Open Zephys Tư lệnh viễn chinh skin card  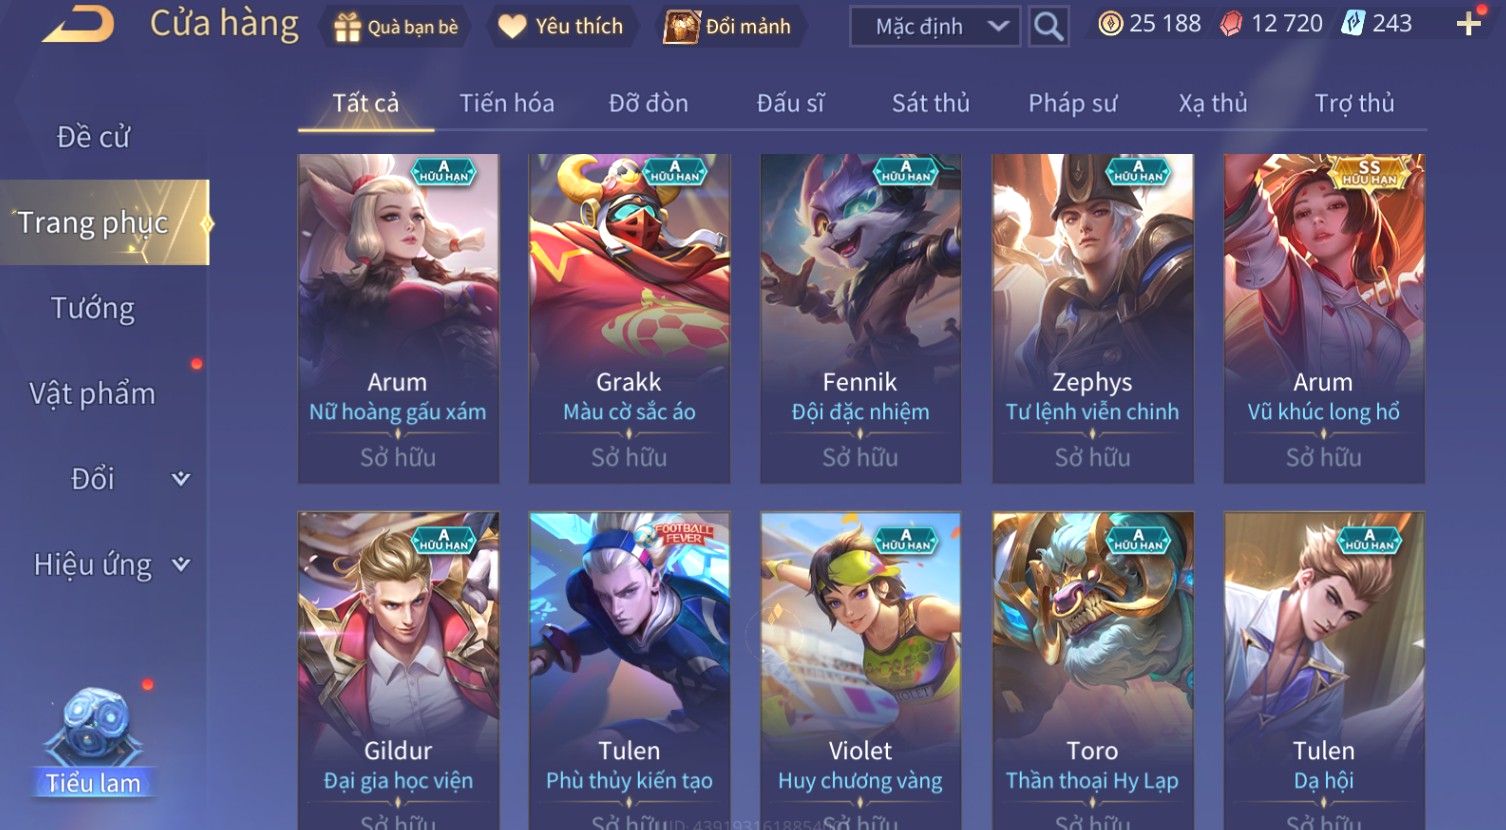pyautogui.click(x=1092, y=318)
